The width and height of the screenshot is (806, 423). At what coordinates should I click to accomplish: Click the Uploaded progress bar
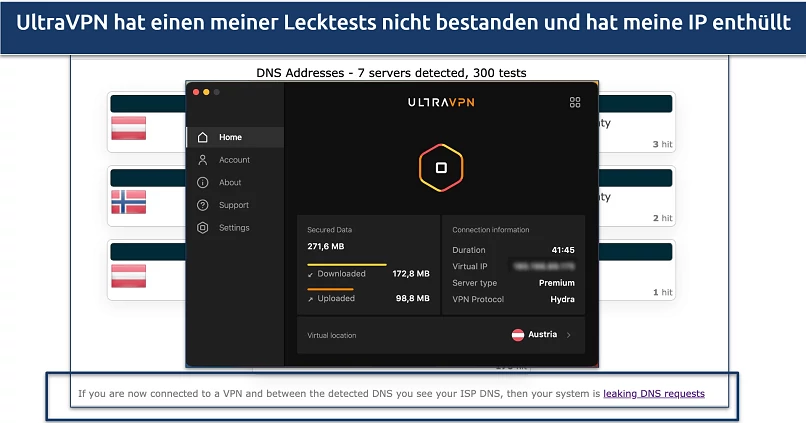[330, 289]
